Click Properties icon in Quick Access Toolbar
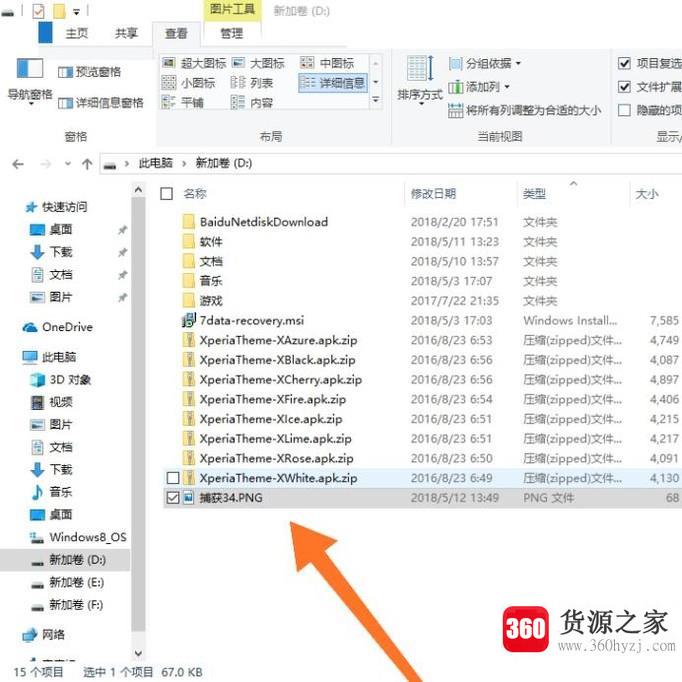Image resolution: width=682 pixels, height=682 pixels. (x=38, y=11)
